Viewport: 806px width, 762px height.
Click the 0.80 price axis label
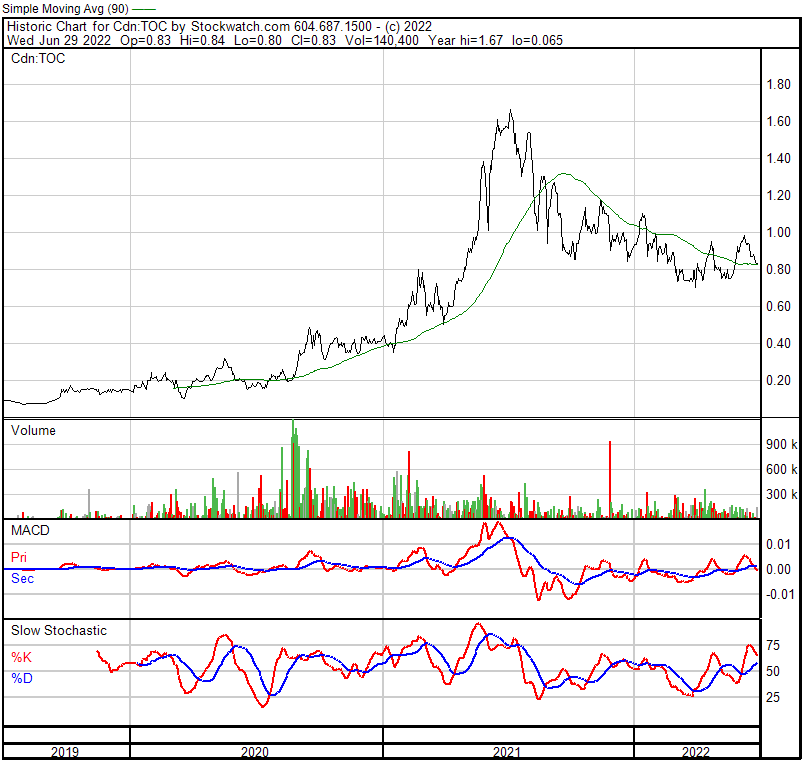click(778, 270)
